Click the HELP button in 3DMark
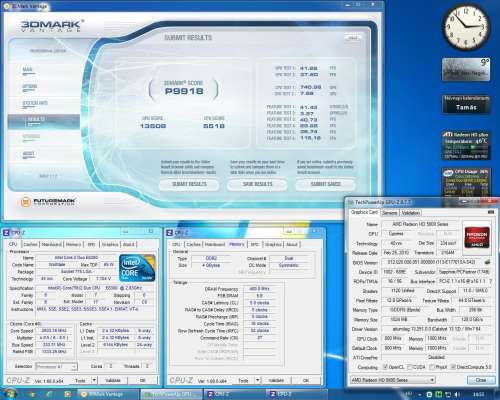500x400 pixels. [x=352, y=38]
